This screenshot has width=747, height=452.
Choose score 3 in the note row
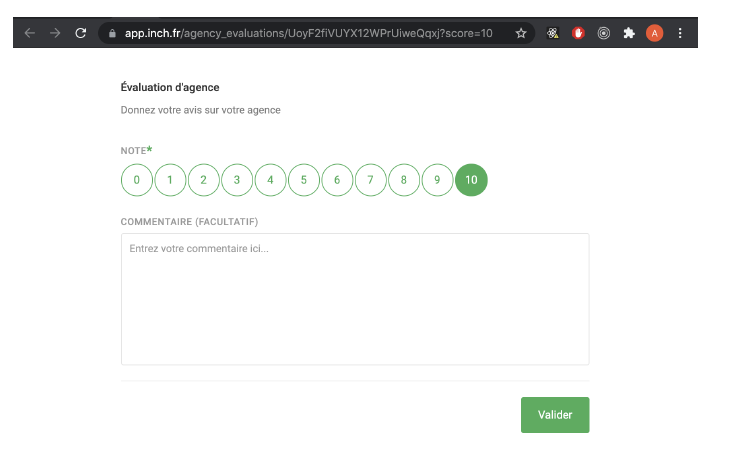tap(237, 180)
